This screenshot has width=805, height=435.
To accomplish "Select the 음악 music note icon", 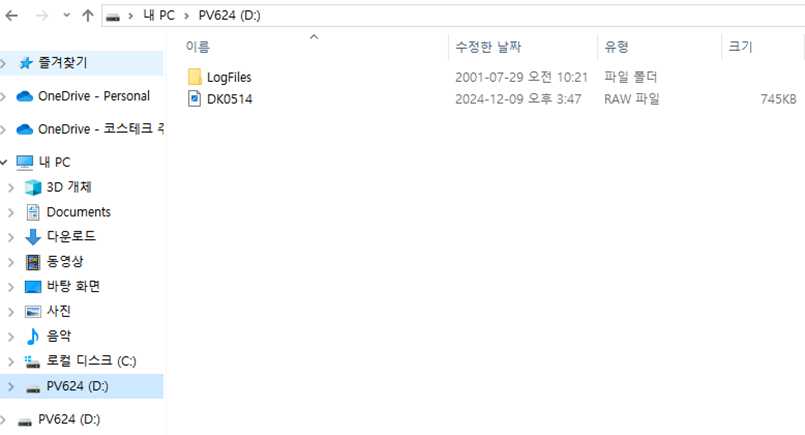I will (x=33, y=336).
